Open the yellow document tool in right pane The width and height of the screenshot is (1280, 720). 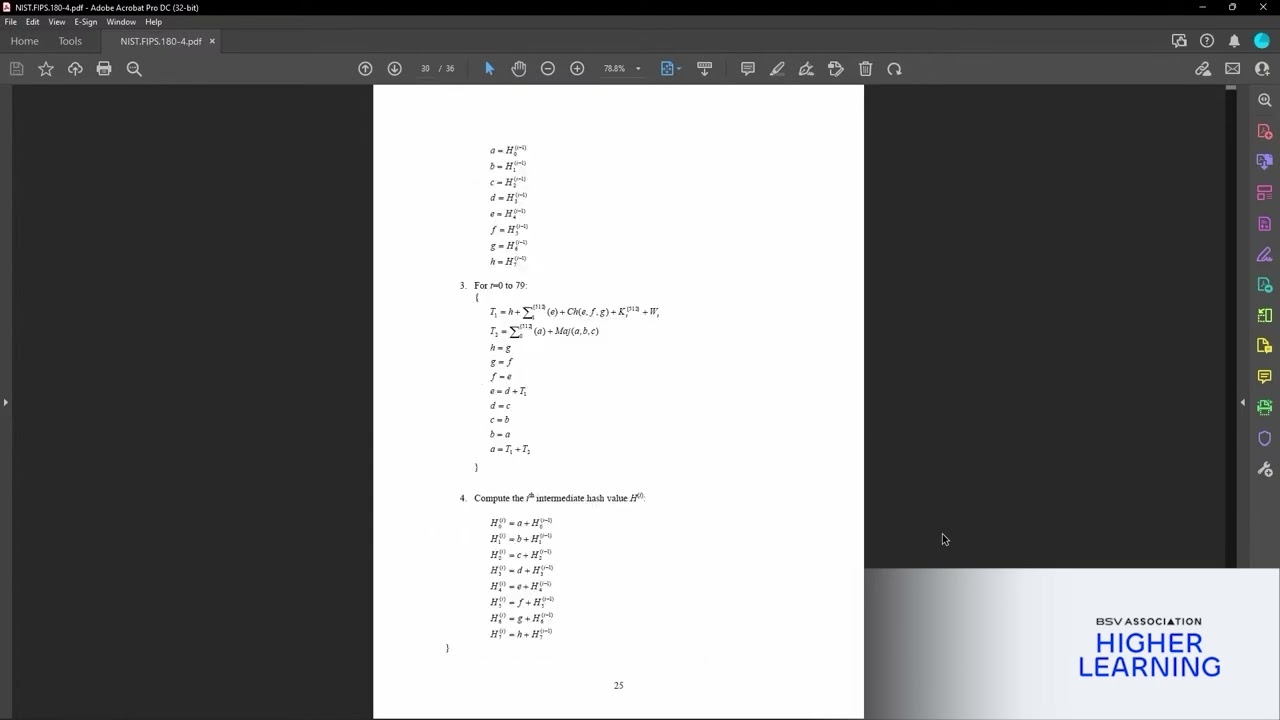click(x=1265, y=346)
